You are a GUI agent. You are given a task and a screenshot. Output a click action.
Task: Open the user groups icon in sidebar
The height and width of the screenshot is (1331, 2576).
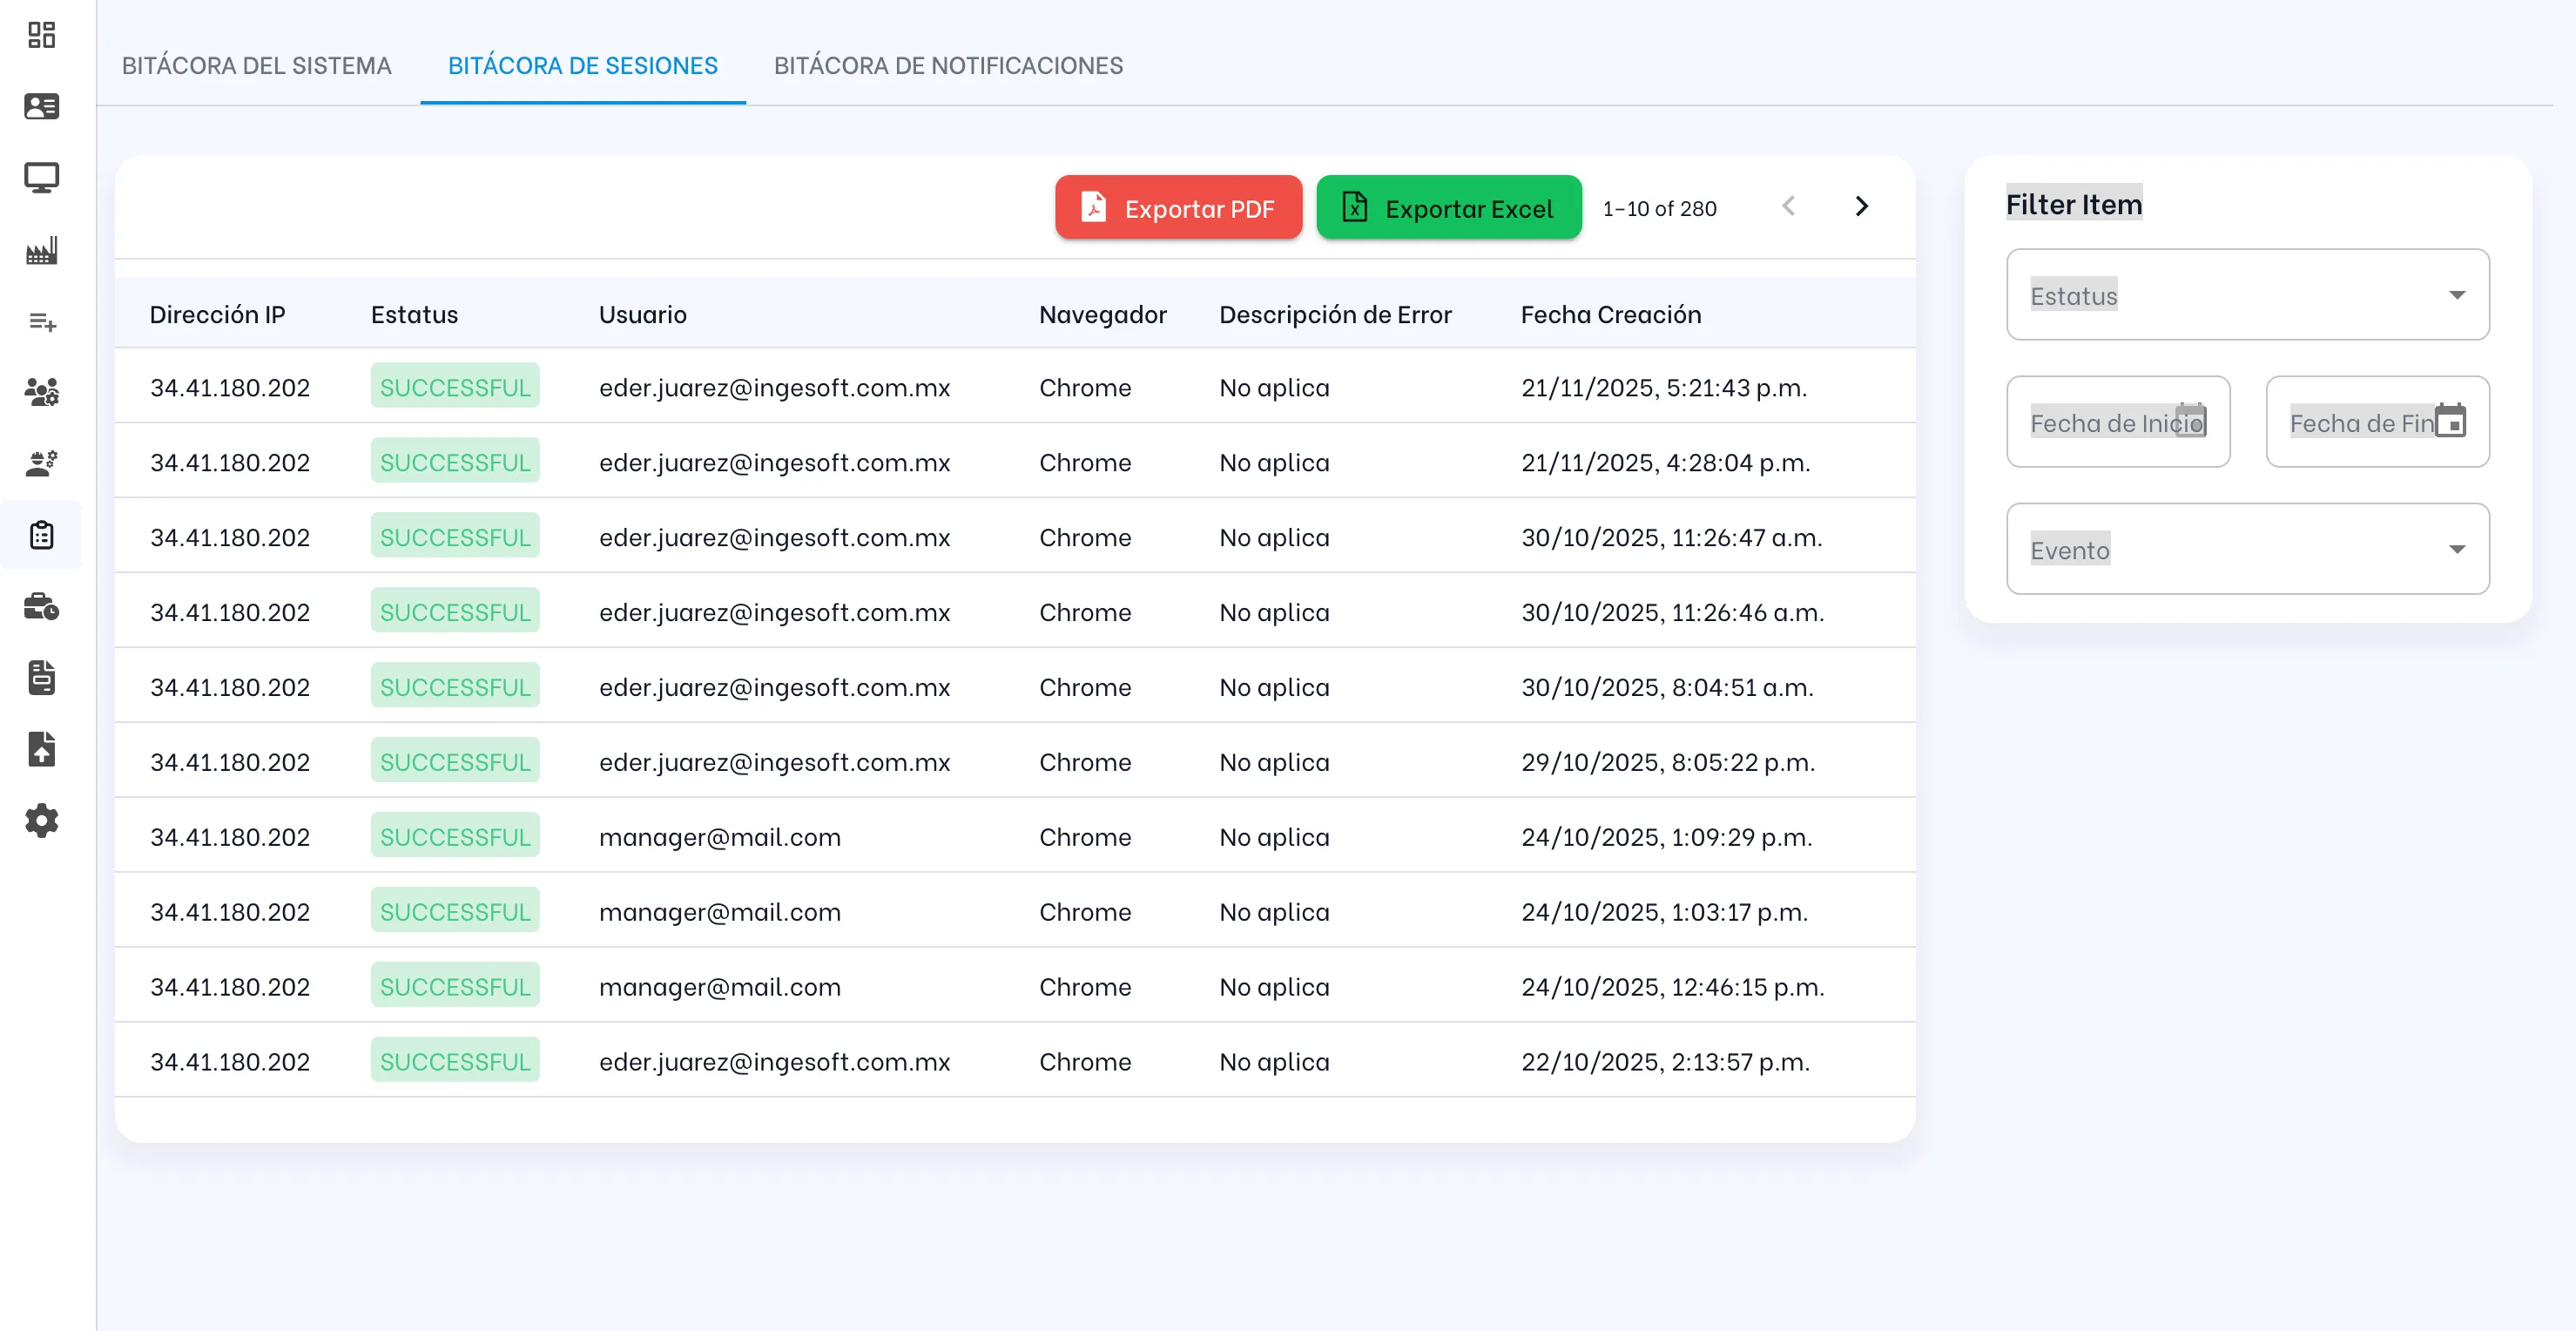(x=41, y=392)
